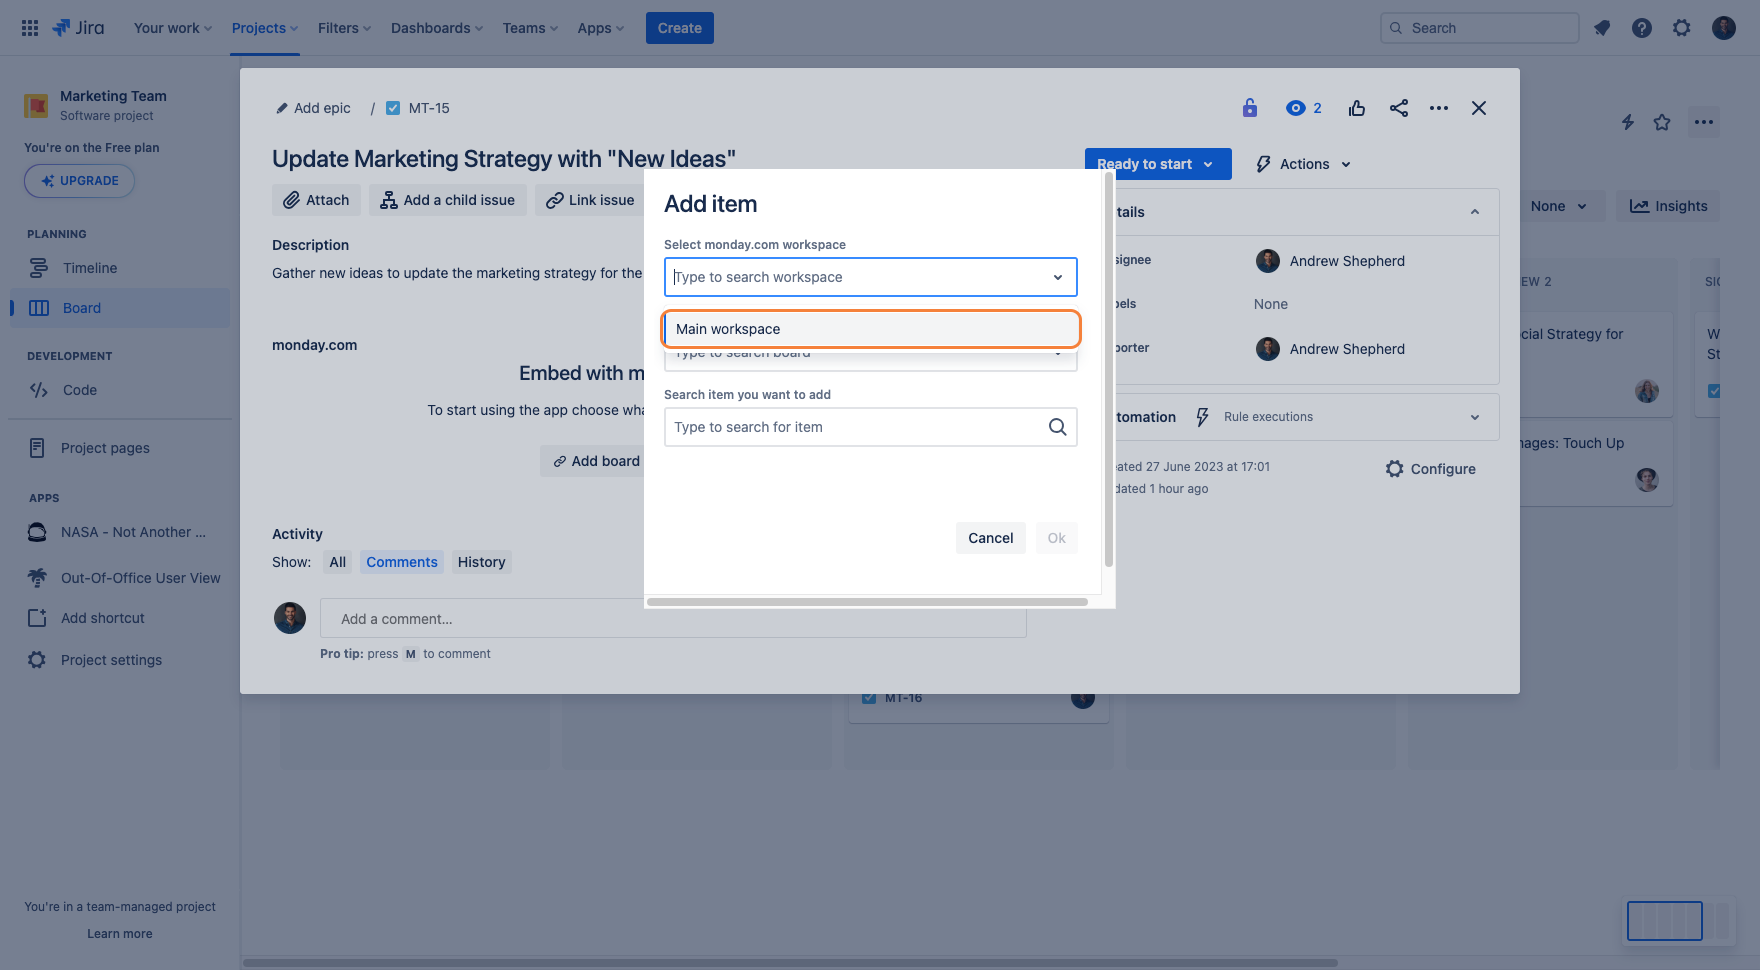Click the Add item dialog vertical scrollbar

1108,370
